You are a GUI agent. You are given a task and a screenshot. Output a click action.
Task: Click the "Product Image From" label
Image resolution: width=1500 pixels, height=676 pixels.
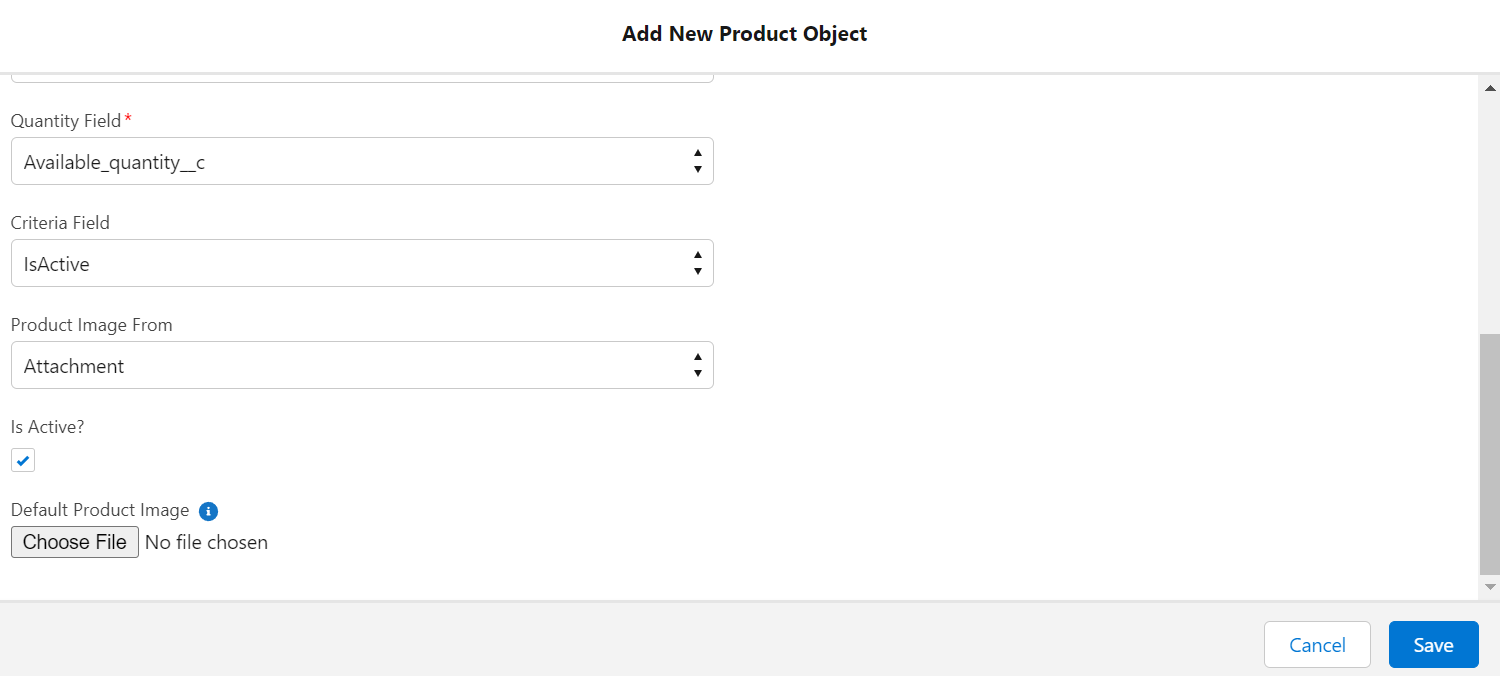(x=91, y=325)
